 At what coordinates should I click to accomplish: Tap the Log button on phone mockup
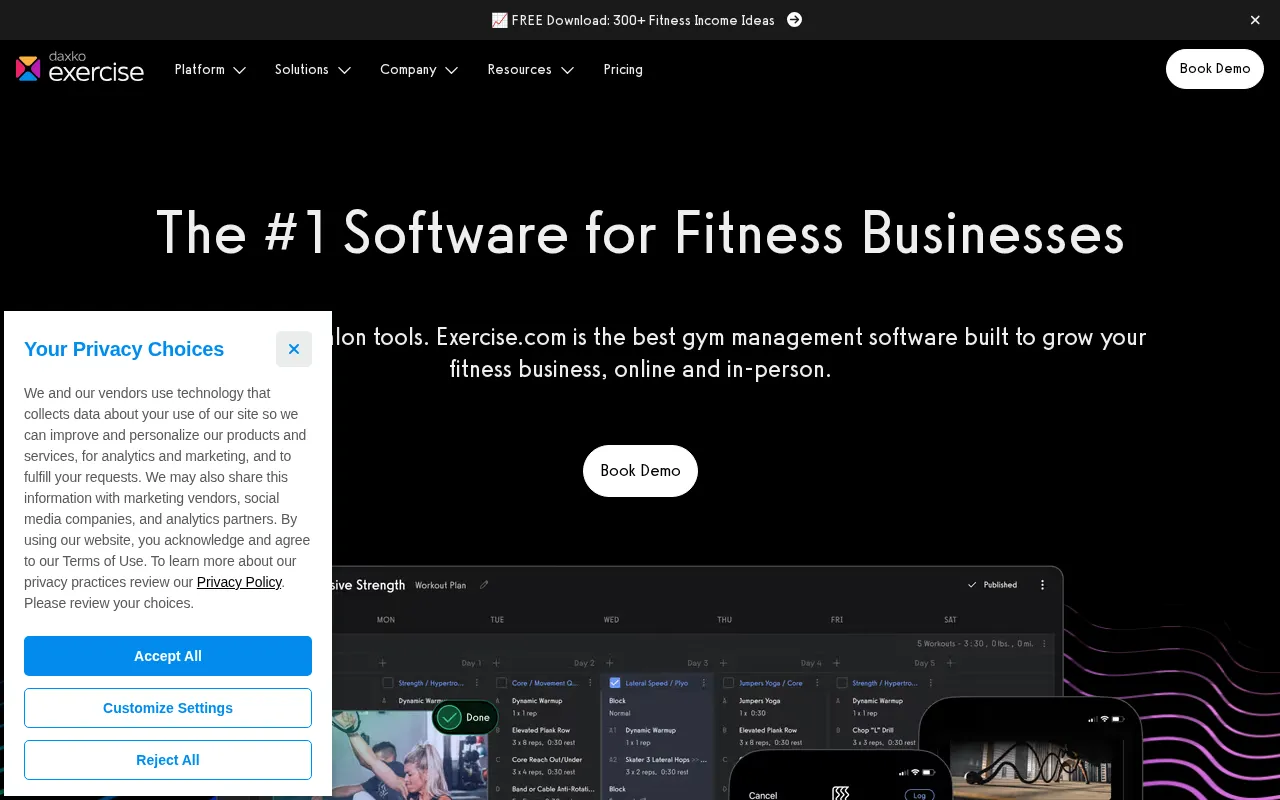click(x=919, y=795)
